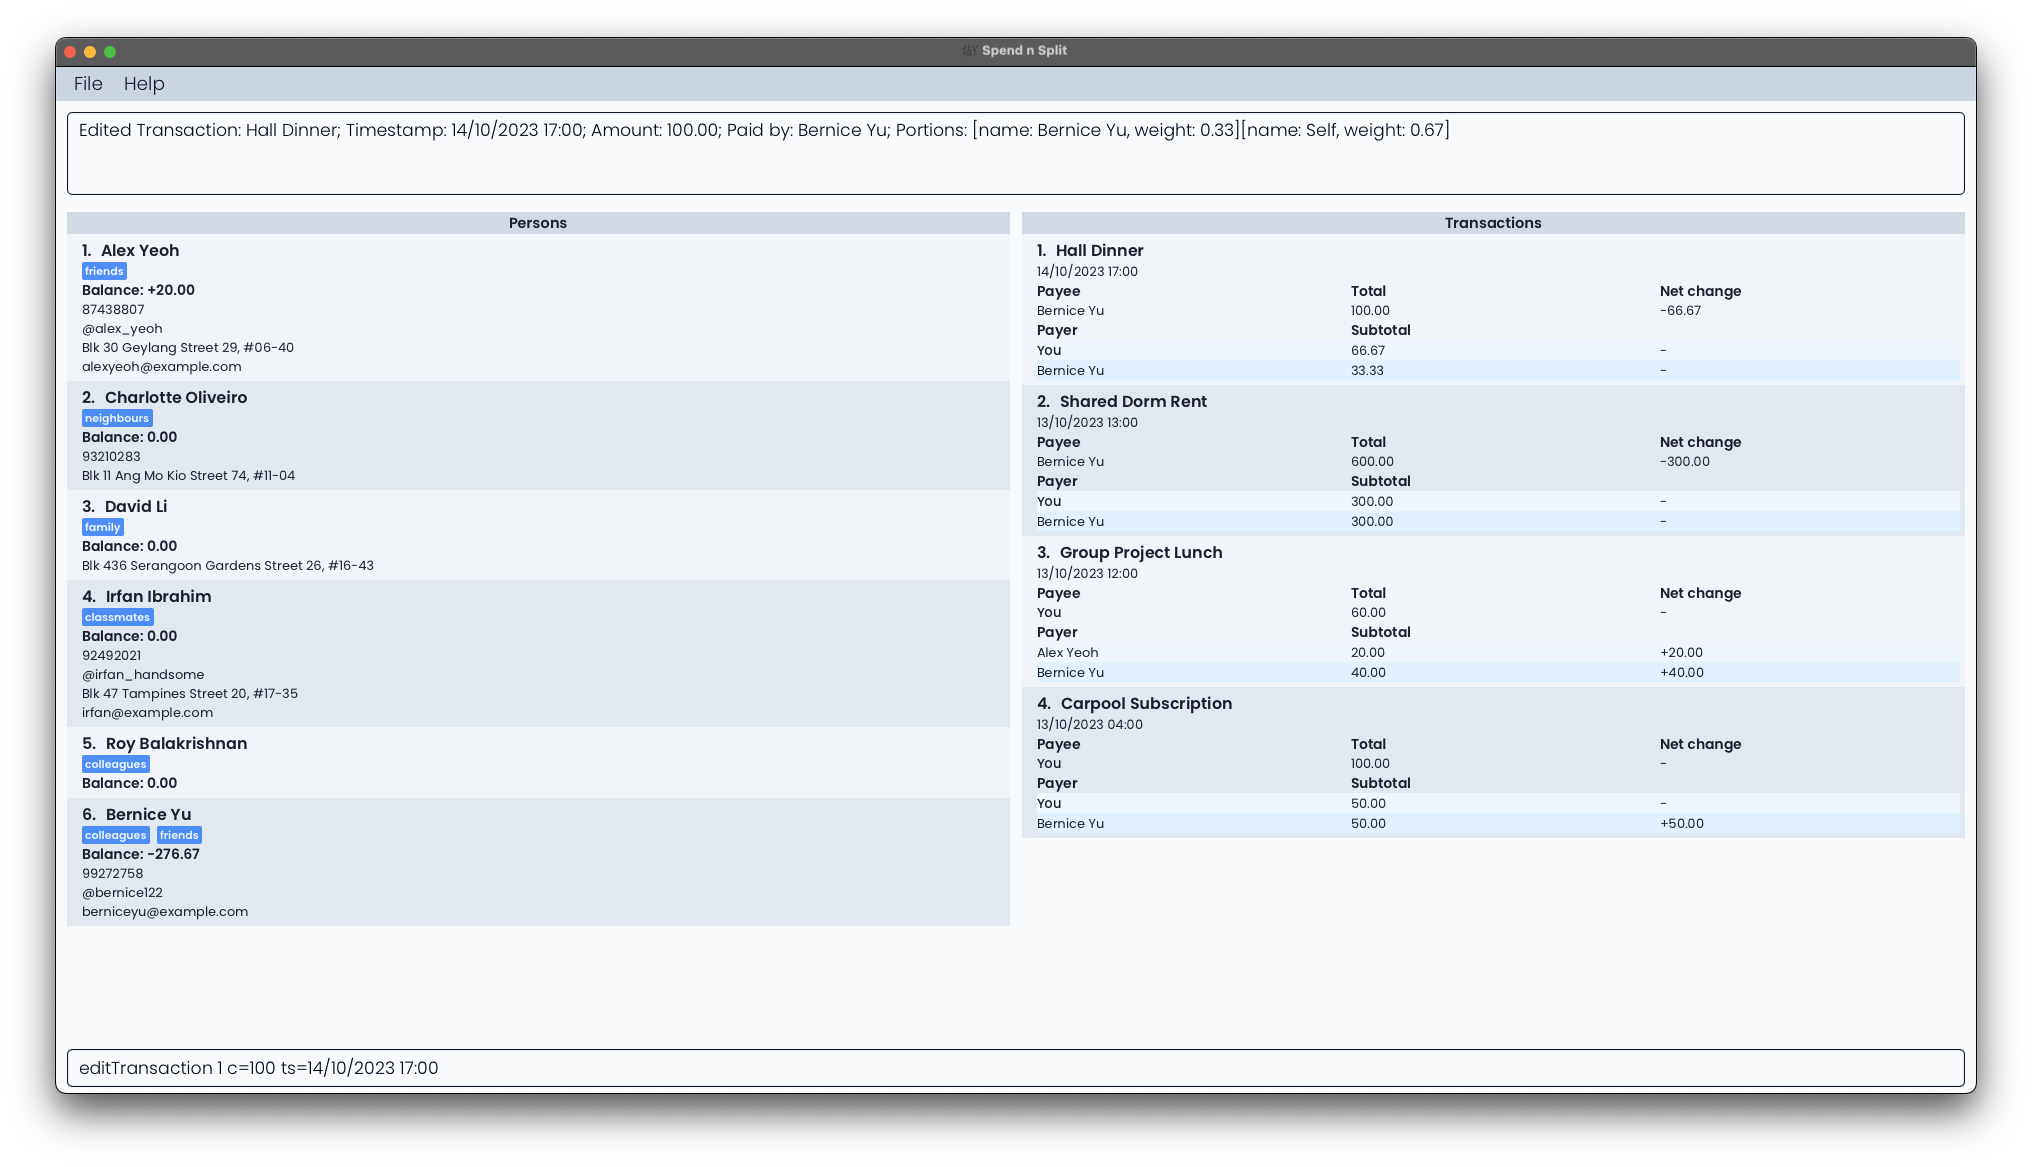The image size is (2032, 1167).
Task: Click Hall Dinner total 100.00
Action: [1370, 311]
